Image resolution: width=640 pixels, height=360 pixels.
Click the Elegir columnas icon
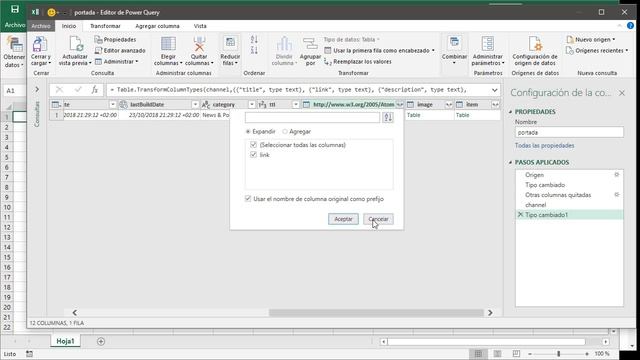tap(168, 44)
